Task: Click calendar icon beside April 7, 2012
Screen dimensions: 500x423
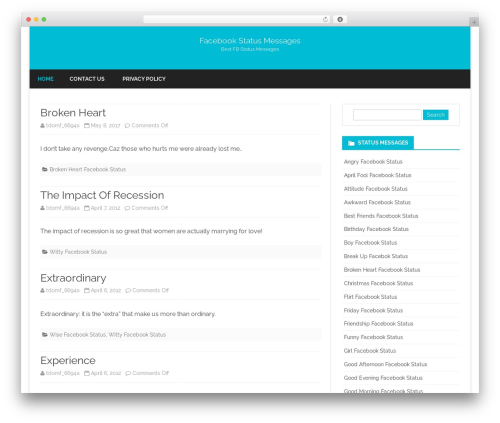Action: (x=87, y=208)
